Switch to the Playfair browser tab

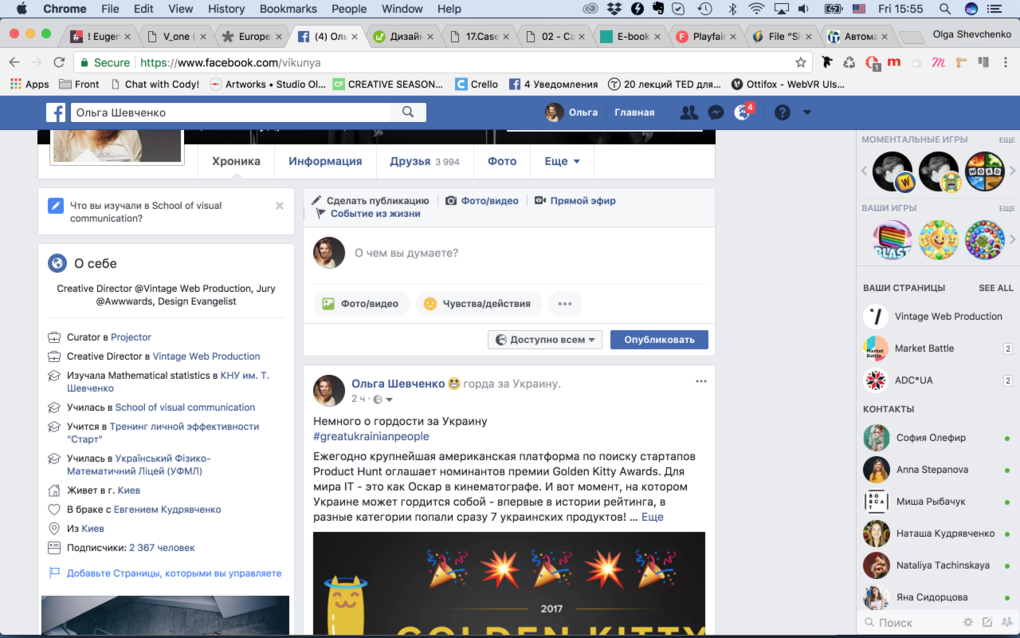pyautogui.click(x=706, y=36)
